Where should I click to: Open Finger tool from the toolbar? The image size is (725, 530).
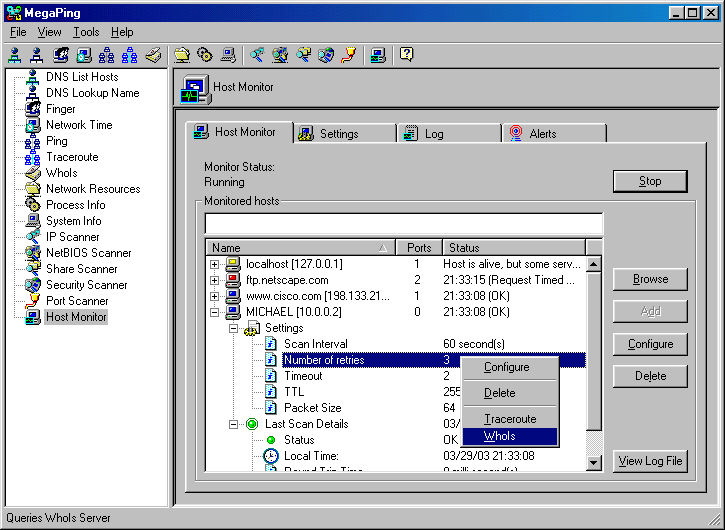click(x=61, y=55)
